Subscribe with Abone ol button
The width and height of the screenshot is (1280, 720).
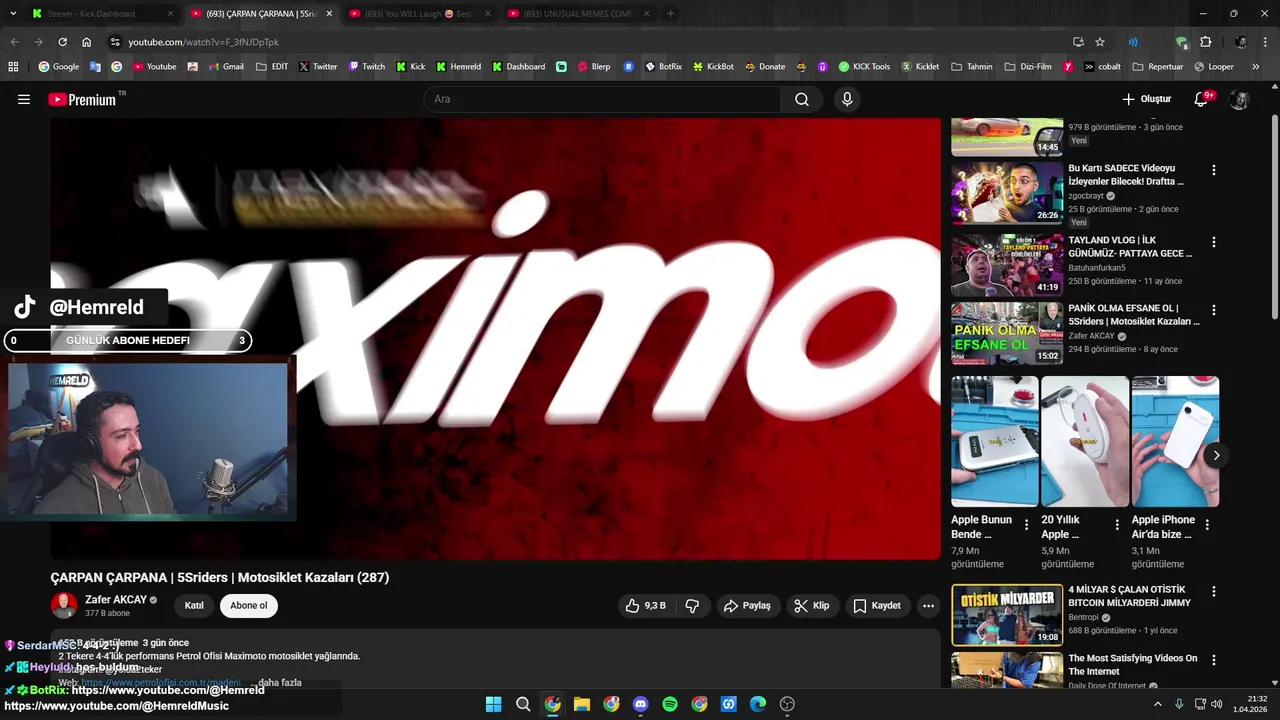(x=249, y=605)
